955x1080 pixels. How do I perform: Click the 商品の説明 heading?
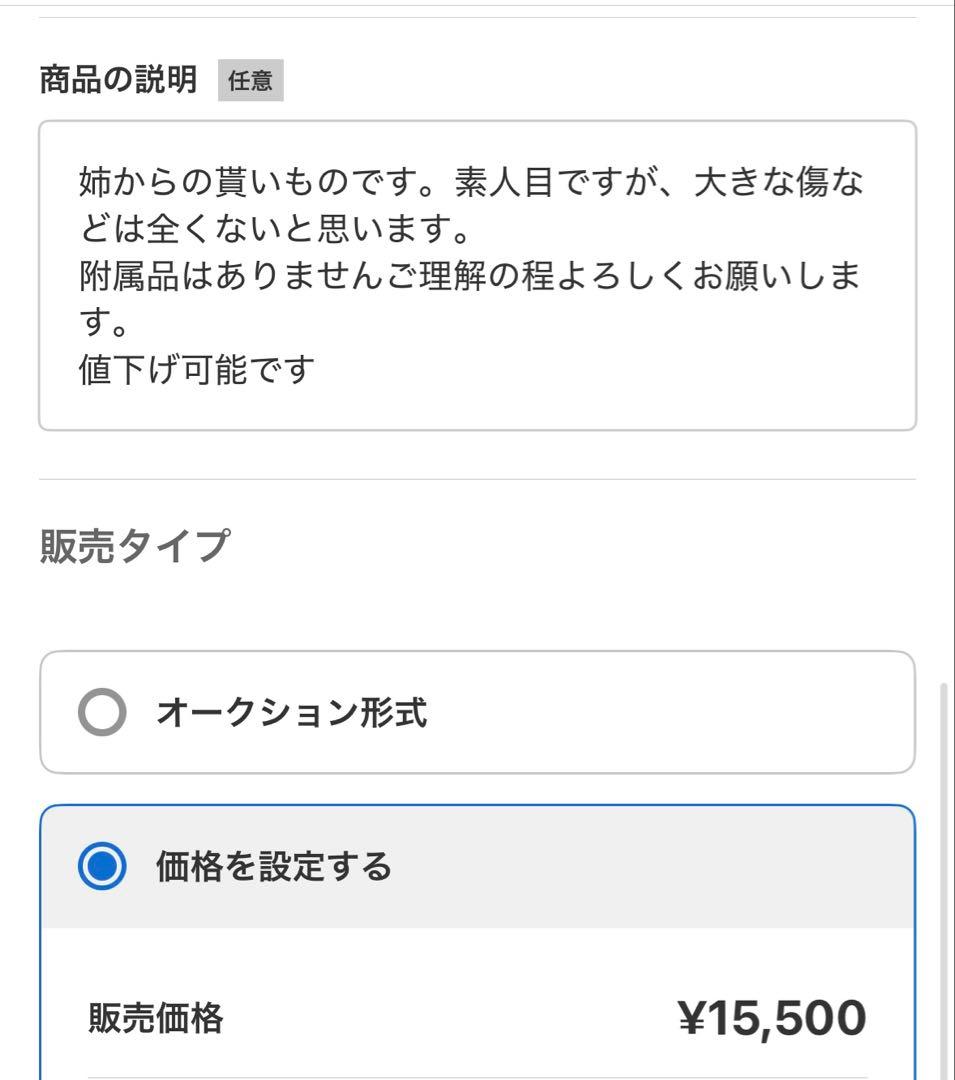(x=118, y=79)
